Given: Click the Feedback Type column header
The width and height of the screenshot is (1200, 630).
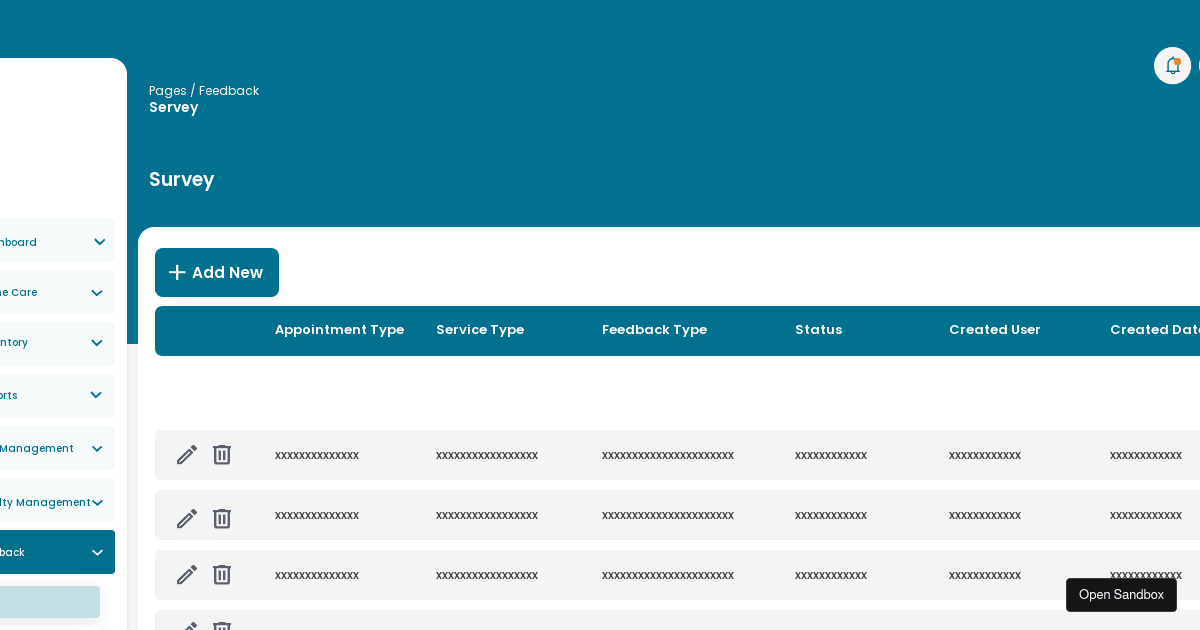Looking at the screenshot, I should (x=654, y=330).
